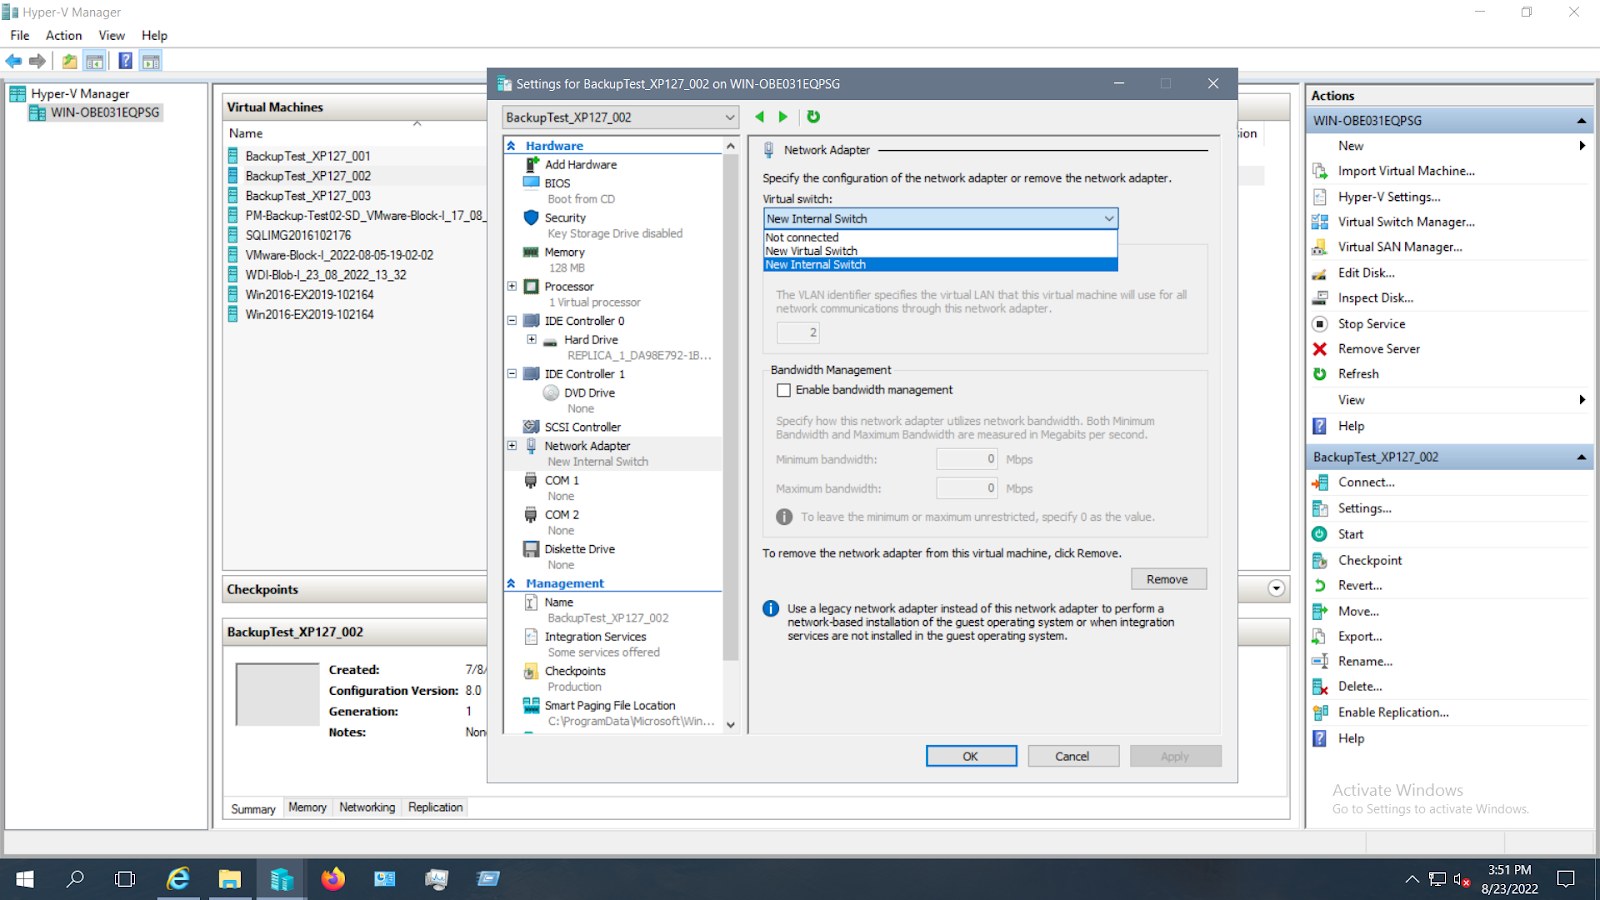Click Start action for BackupTest_XP127_002

pyautogui.click(x=1351, y=534)
